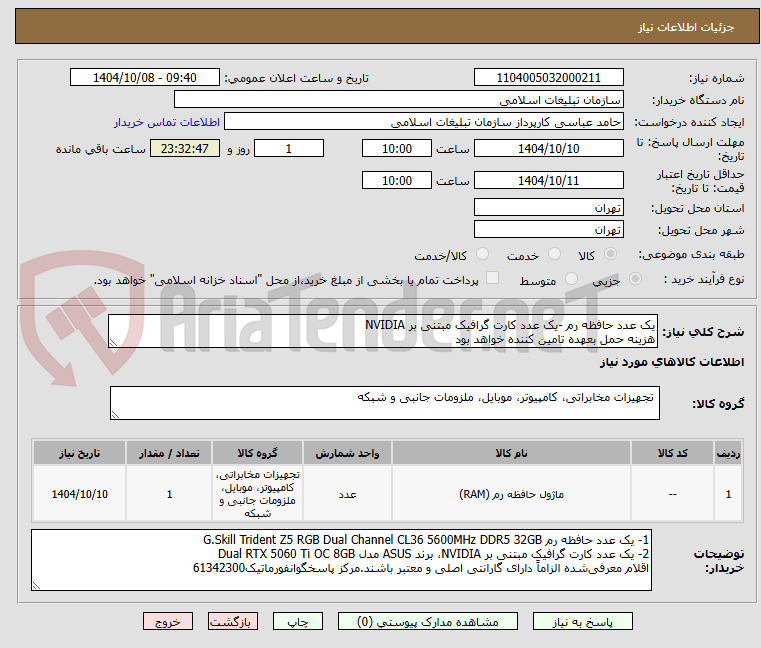Click the ساعت باقی مانده label
Image resolution: width=761 pixels, height=648 pixels.
pos(100,149)
